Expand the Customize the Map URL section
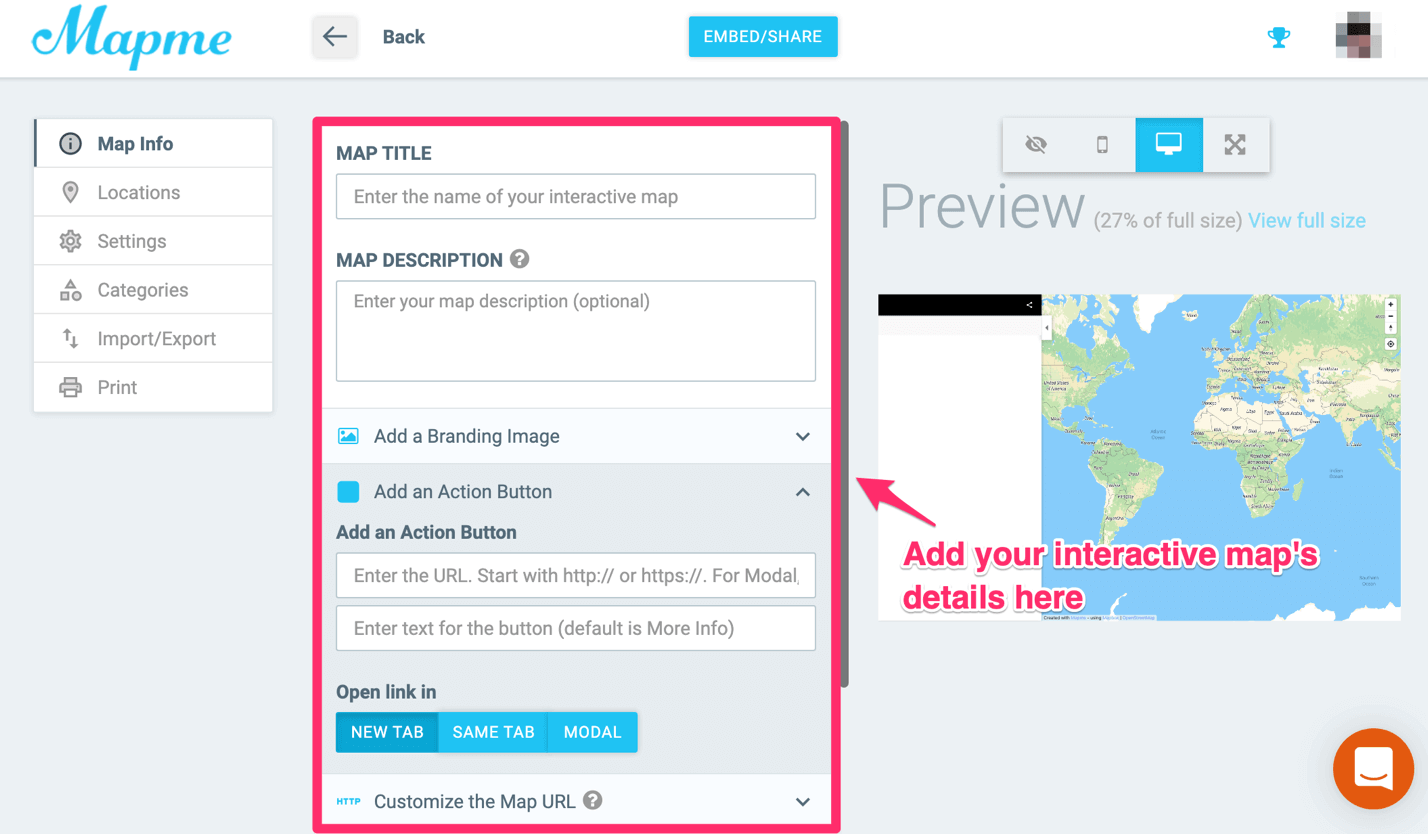This screenshot has width=1428, height=834. coord(576,801)
